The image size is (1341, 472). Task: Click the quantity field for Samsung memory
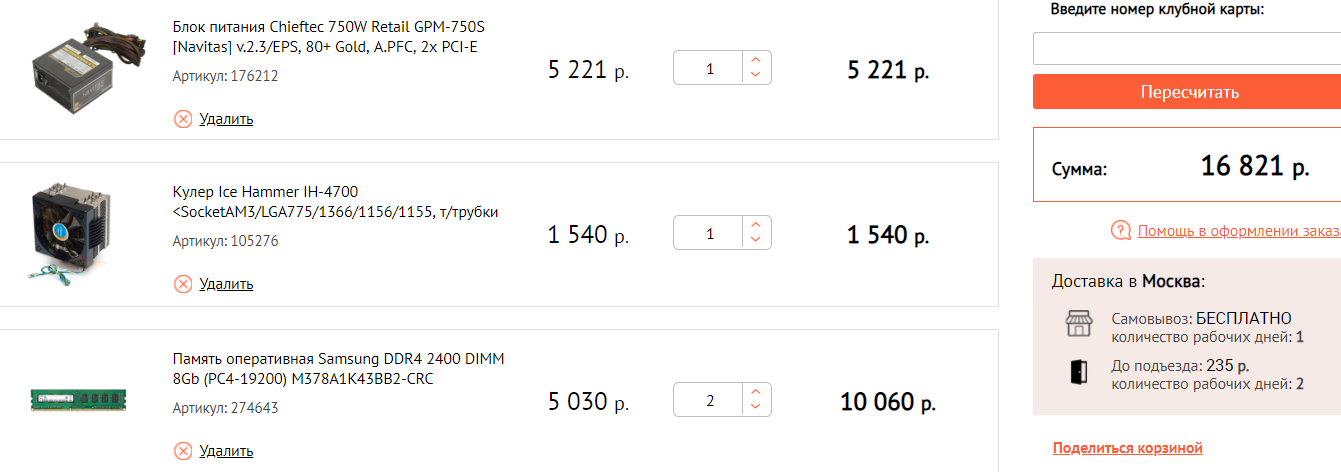(x=710, y=401)
